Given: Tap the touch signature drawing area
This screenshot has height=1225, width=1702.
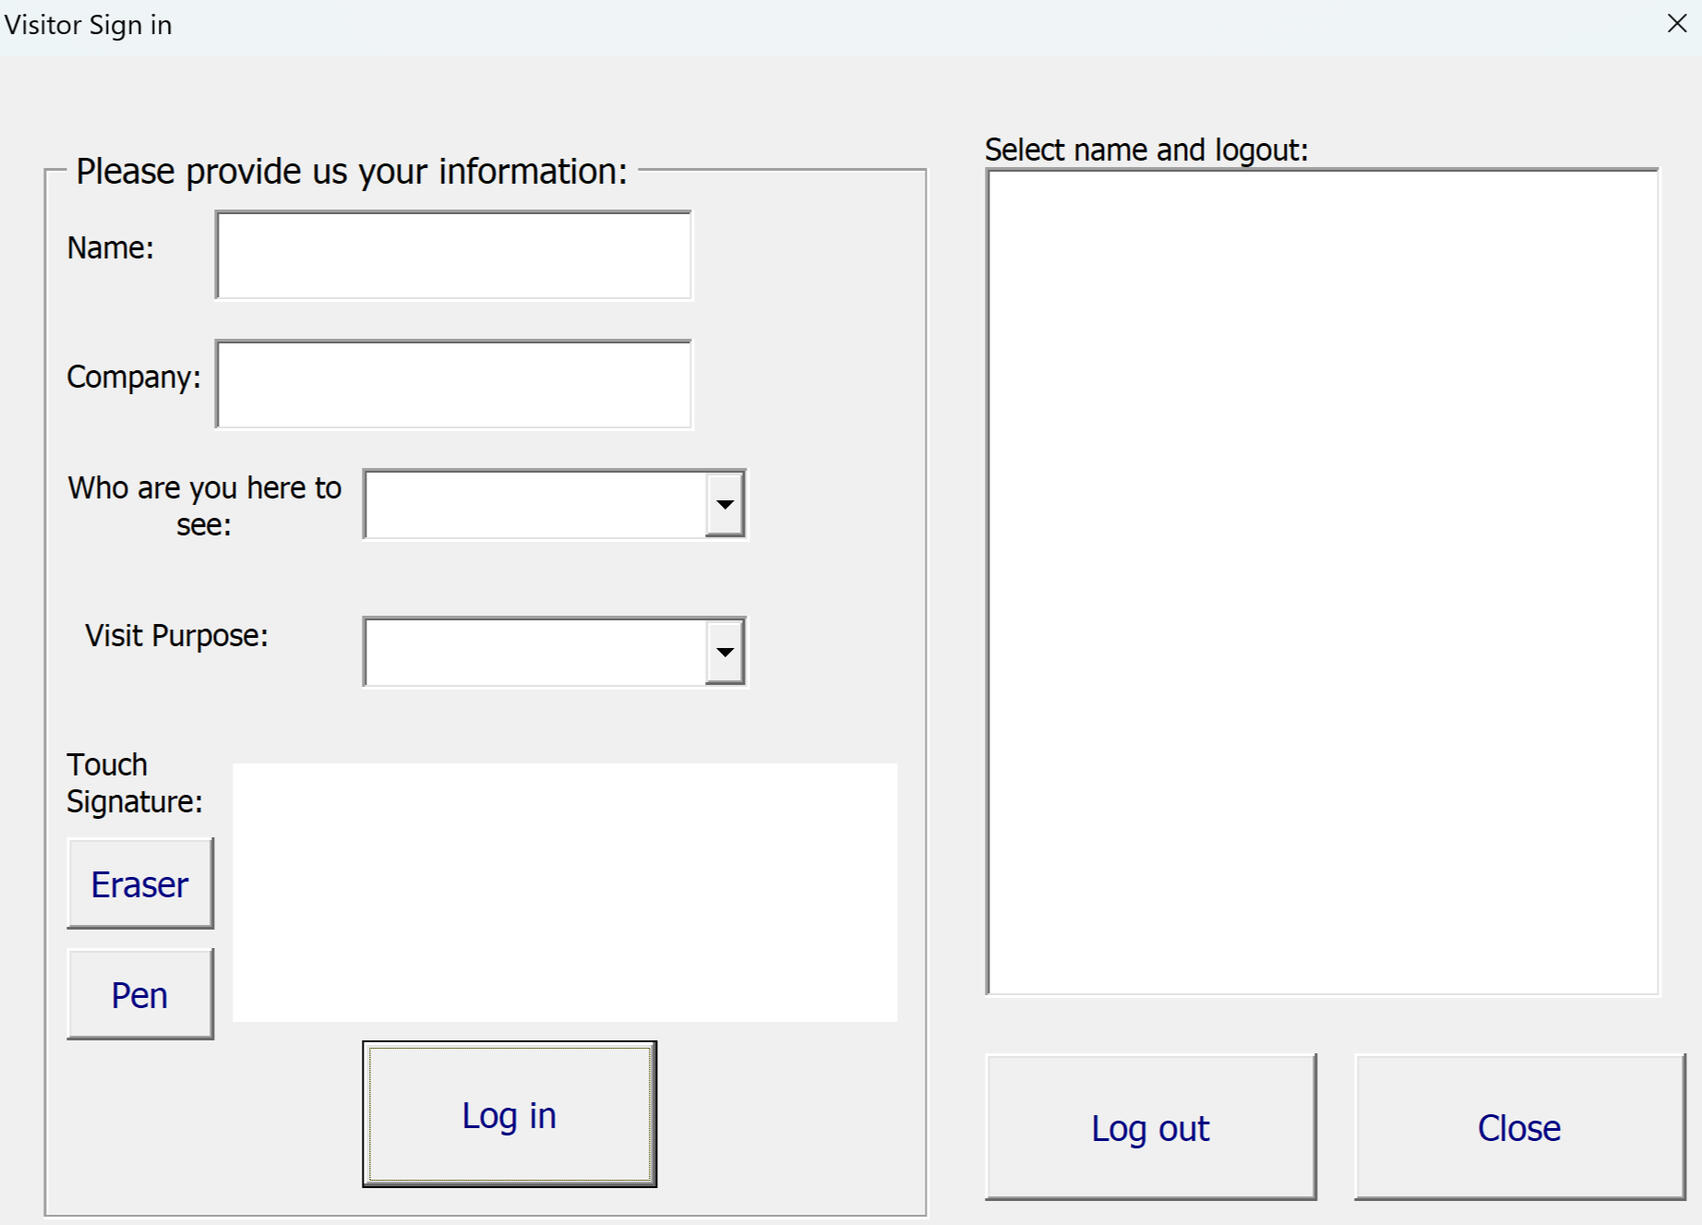Looking at the screenshot, I should (565, 892).
